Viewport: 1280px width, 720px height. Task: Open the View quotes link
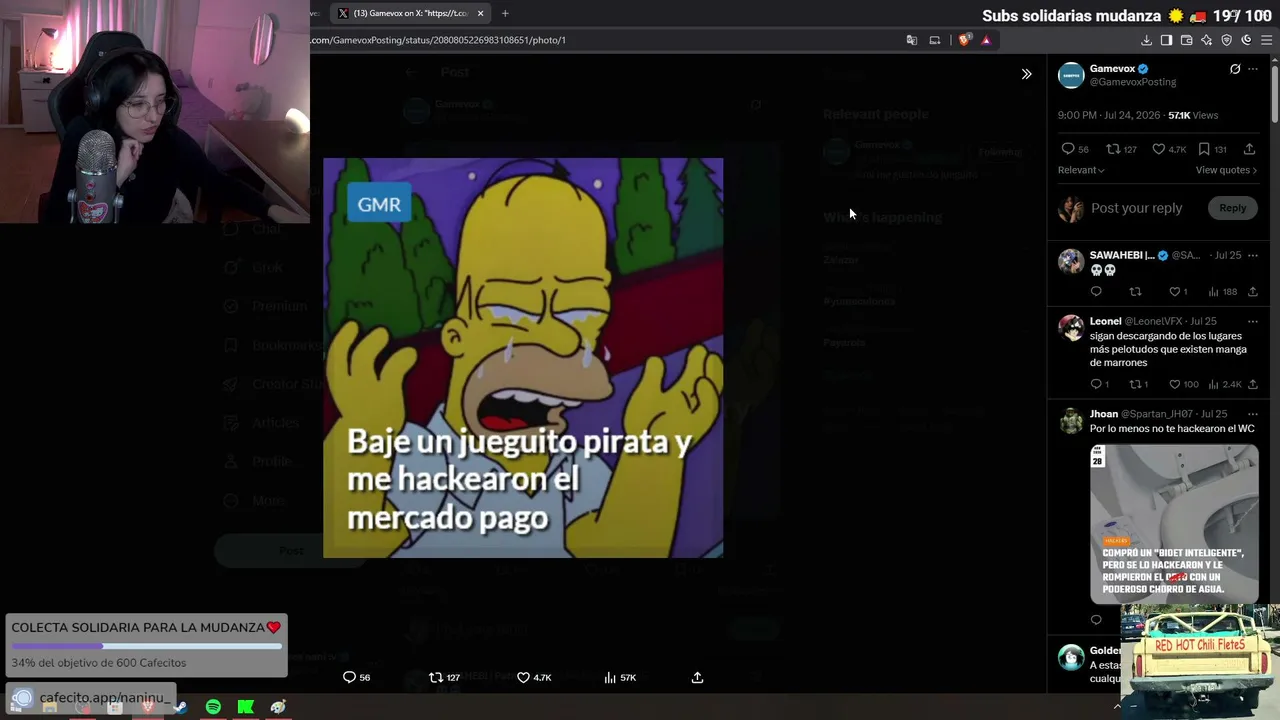tap(1226, 170)
